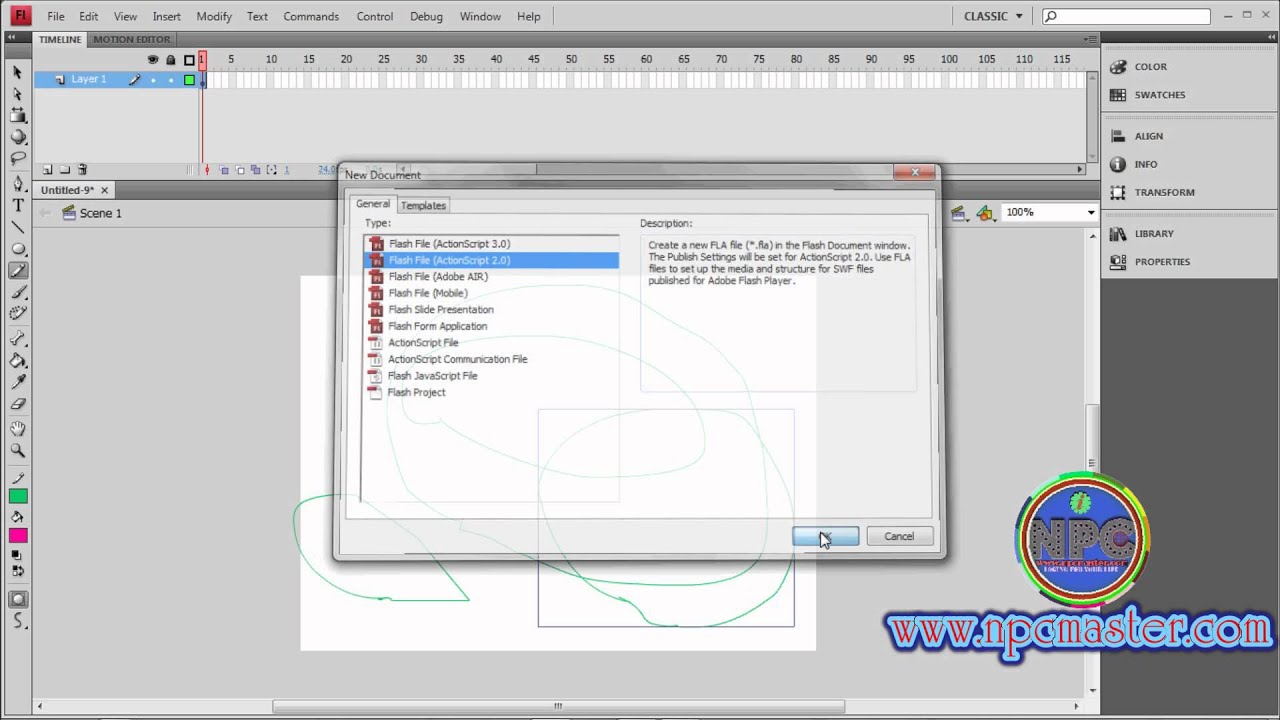Select the Lasso tool

(x=17, y=159)
